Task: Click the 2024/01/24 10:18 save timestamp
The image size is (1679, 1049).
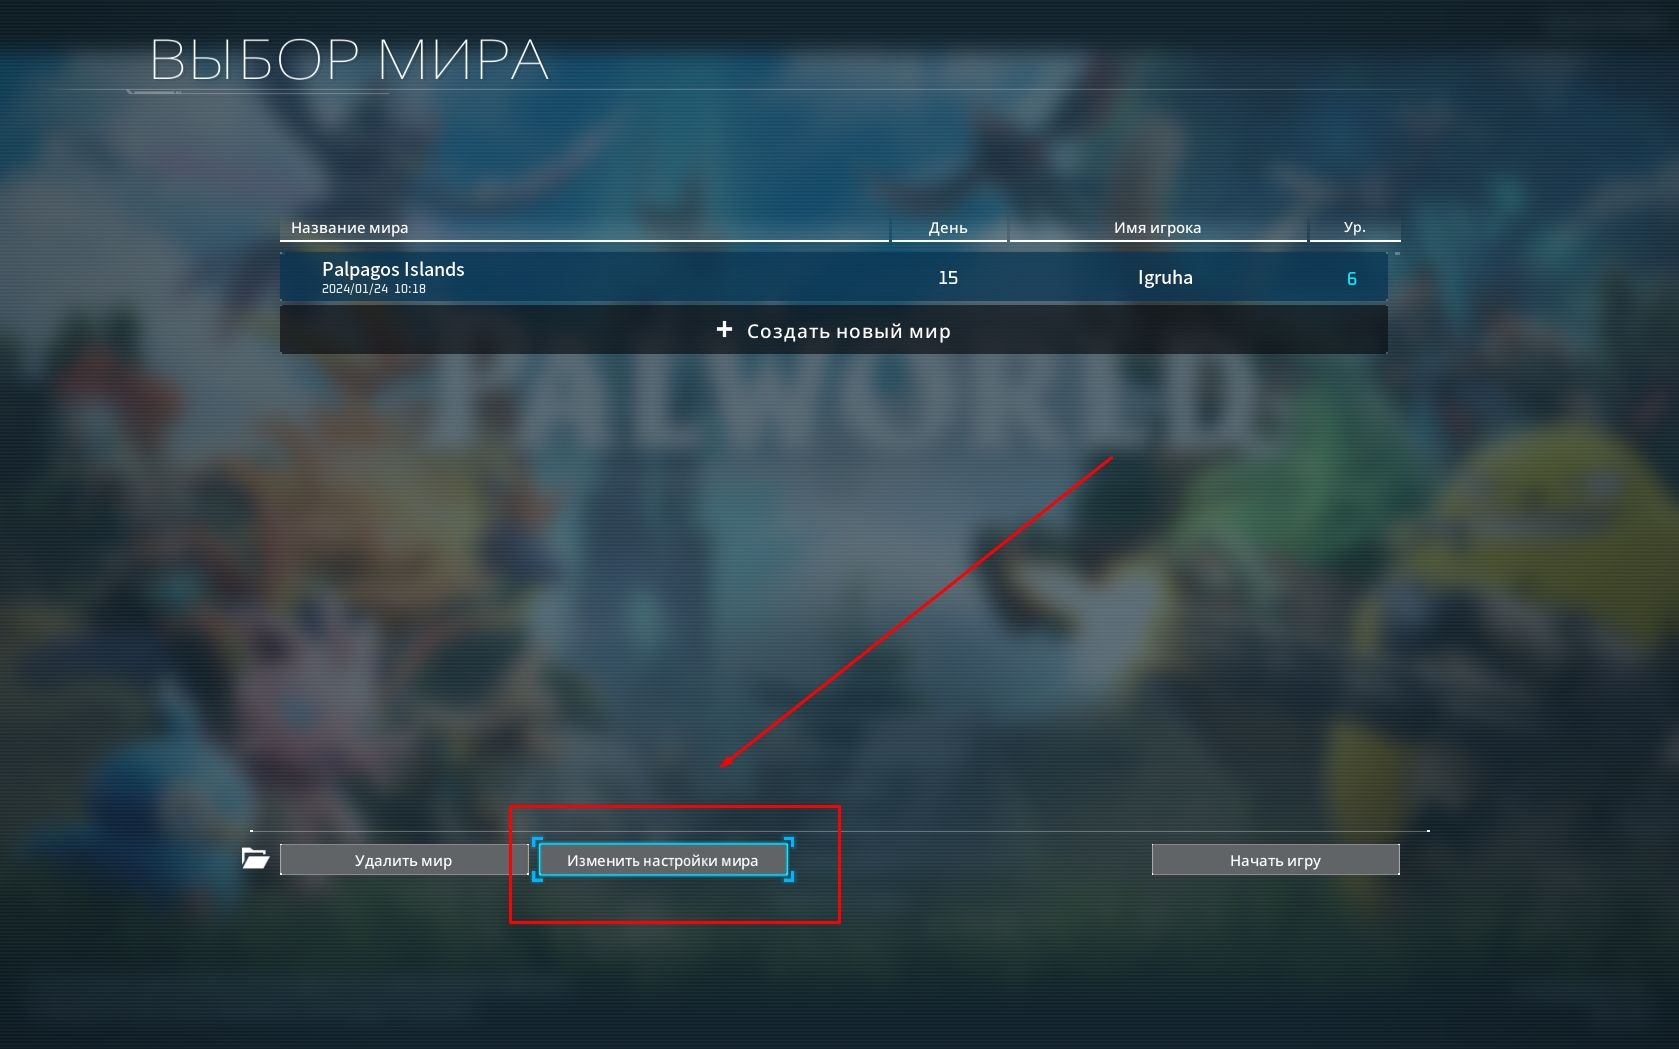Action: click(374, 289)
